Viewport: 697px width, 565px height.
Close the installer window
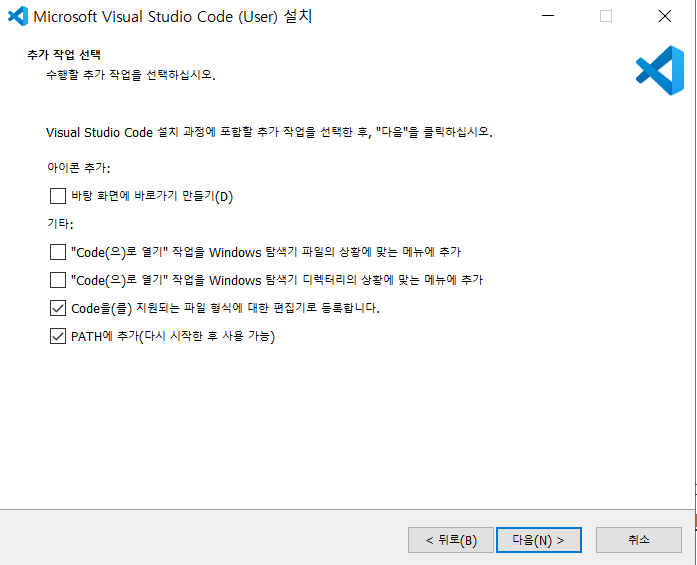pyautogui.click(x=665, y=16)
